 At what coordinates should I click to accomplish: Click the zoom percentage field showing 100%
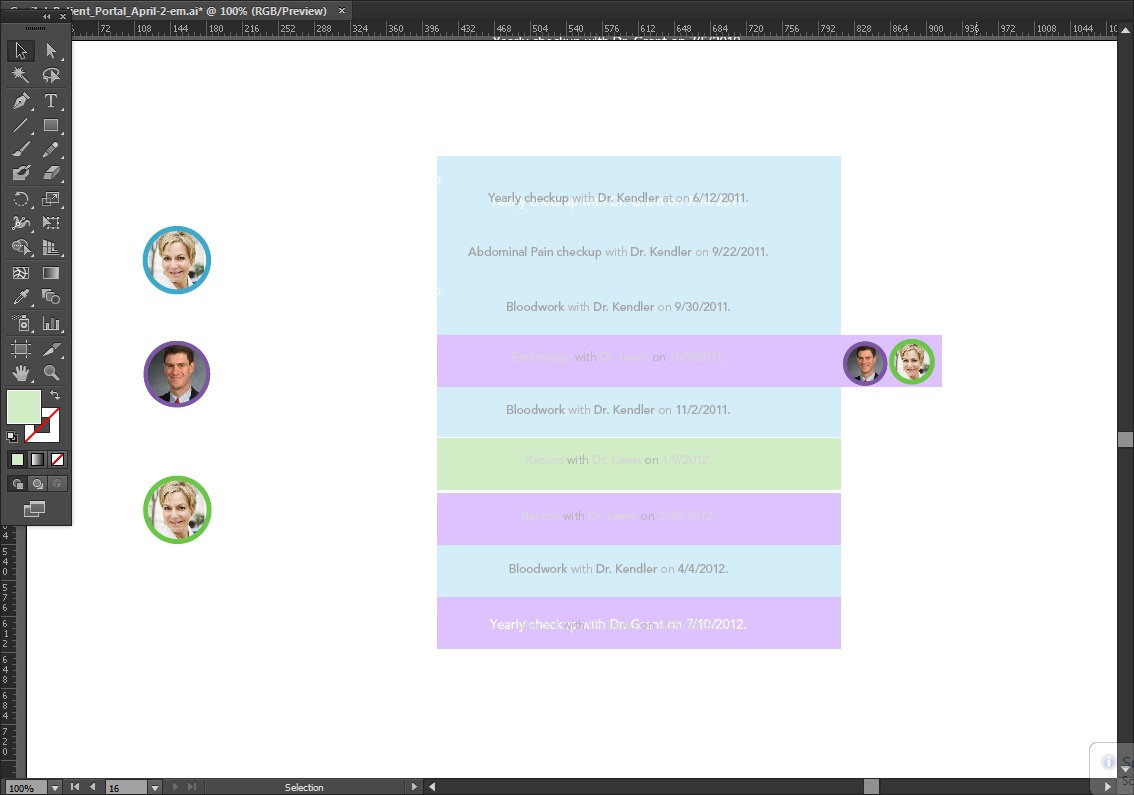[x=26, y=788]
